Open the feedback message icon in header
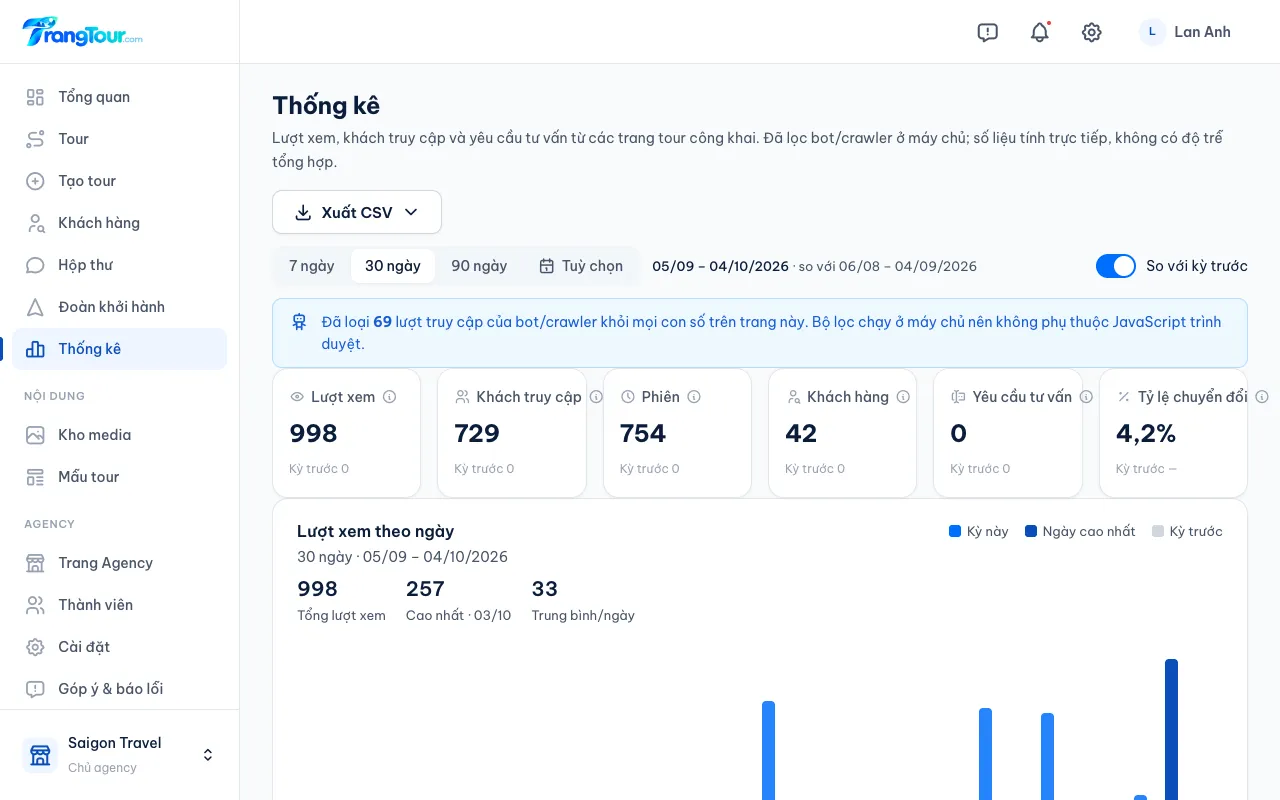1280x800 pixels. (x=988, y=32)
